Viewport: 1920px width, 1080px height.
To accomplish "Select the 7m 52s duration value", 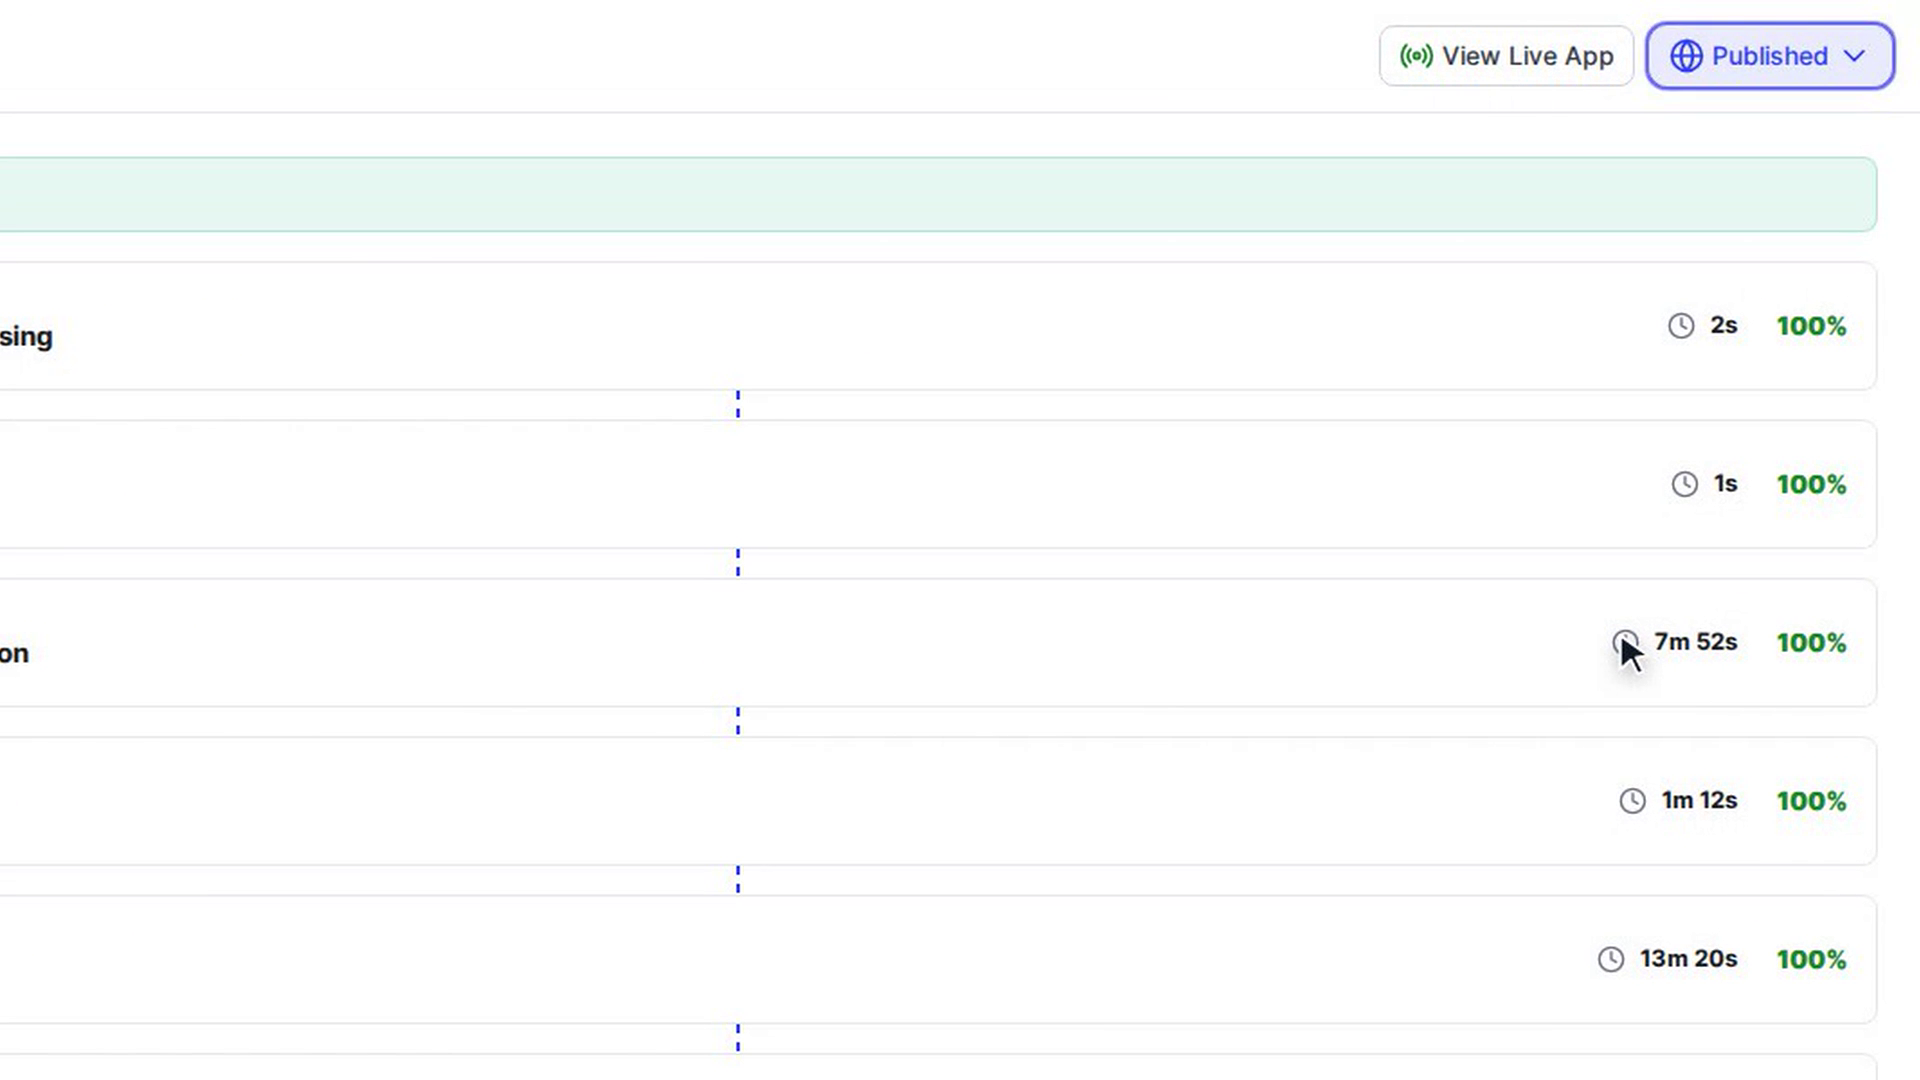I will point(1696,642).
